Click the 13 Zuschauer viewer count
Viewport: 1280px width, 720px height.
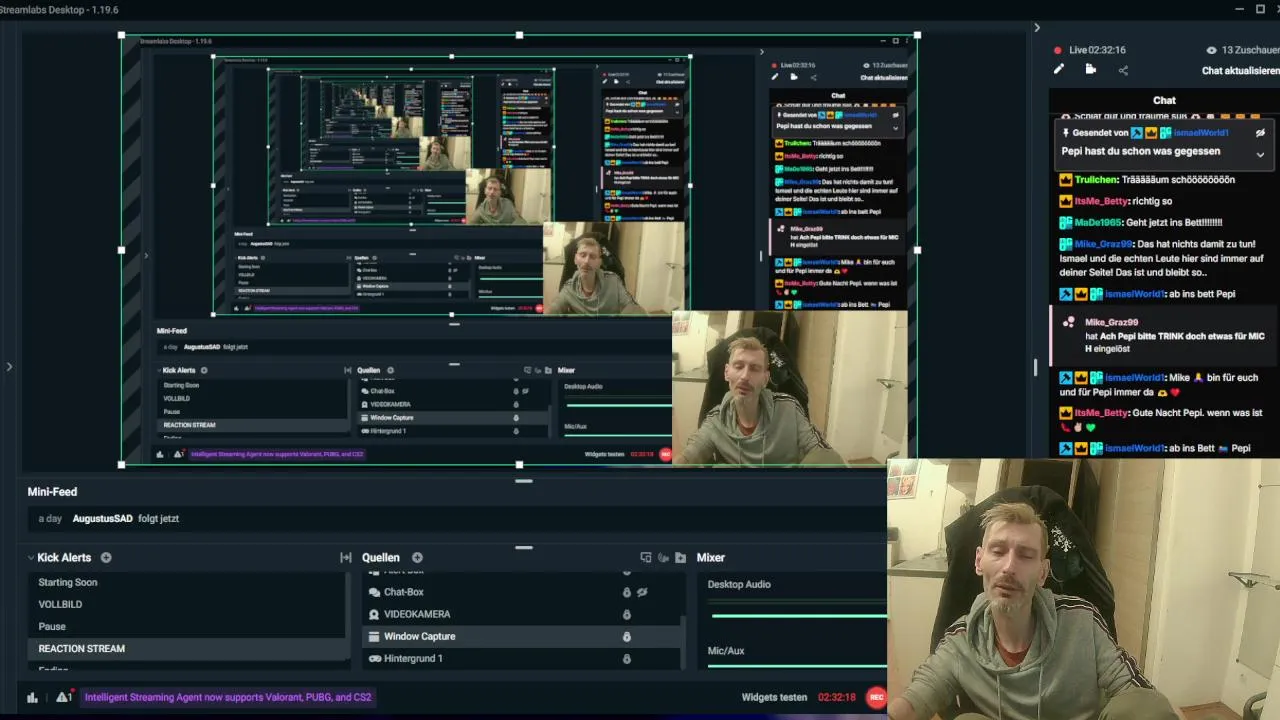pos(1250,50)
